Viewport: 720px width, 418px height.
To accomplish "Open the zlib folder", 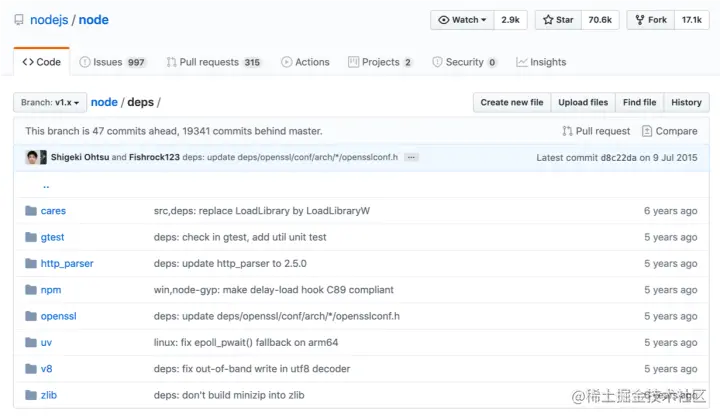I will click(x=49, y=395).
